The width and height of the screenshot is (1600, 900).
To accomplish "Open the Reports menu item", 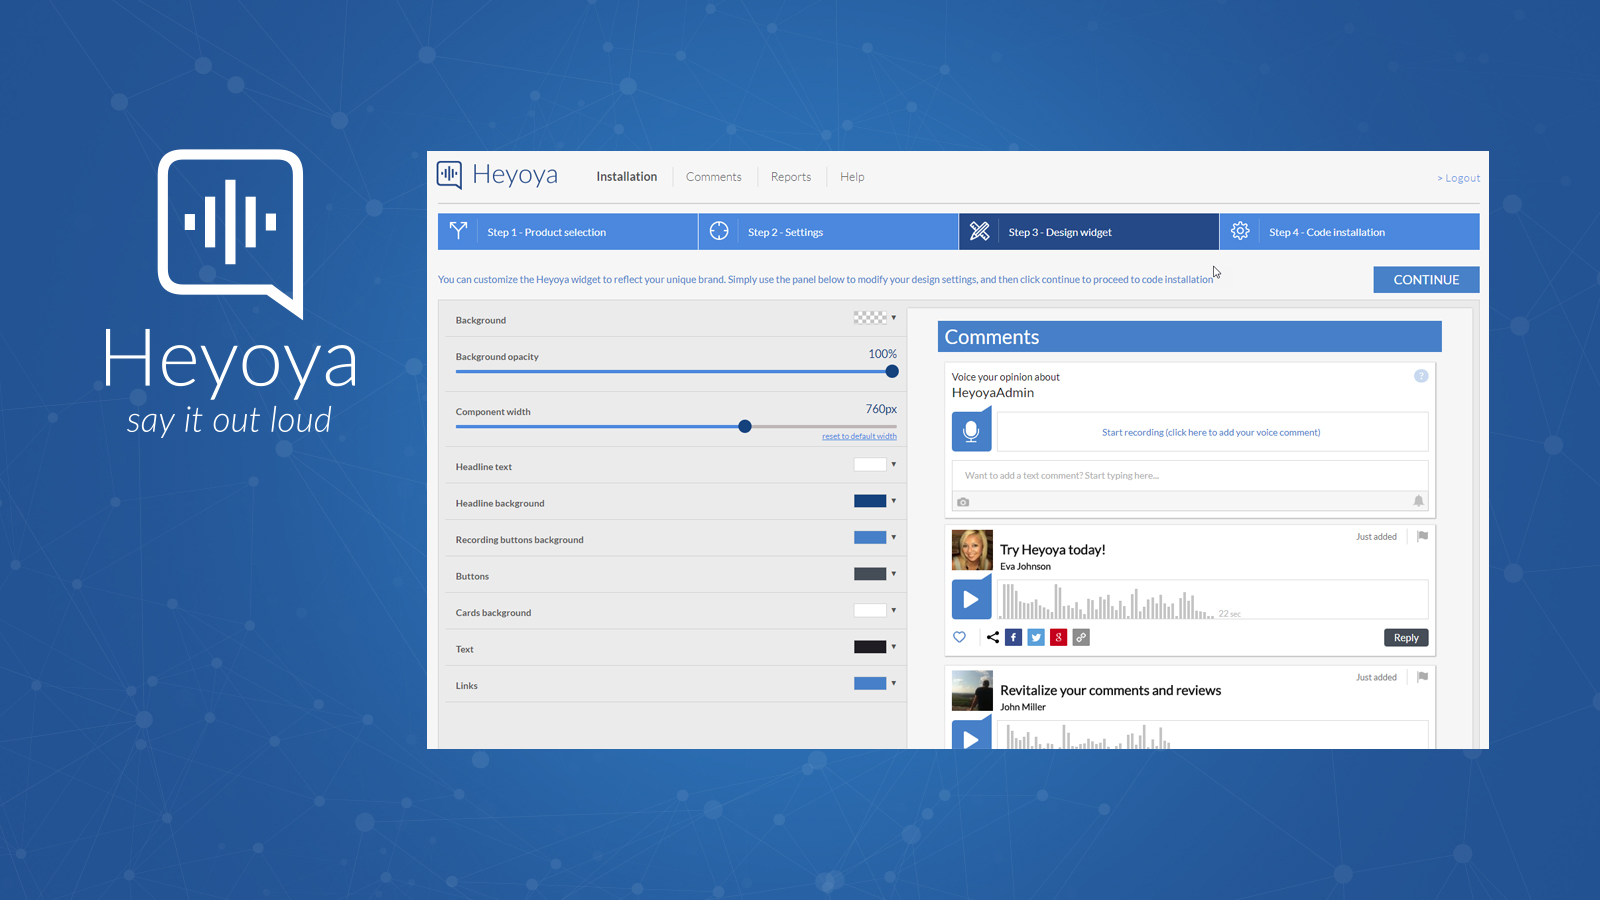I will [791, 177].
